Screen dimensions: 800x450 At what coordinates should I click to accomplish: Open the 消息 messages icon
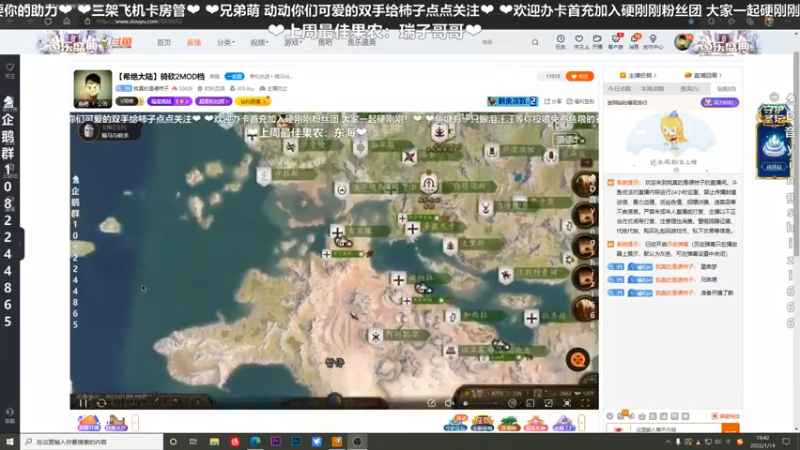(x=634, y=42)
